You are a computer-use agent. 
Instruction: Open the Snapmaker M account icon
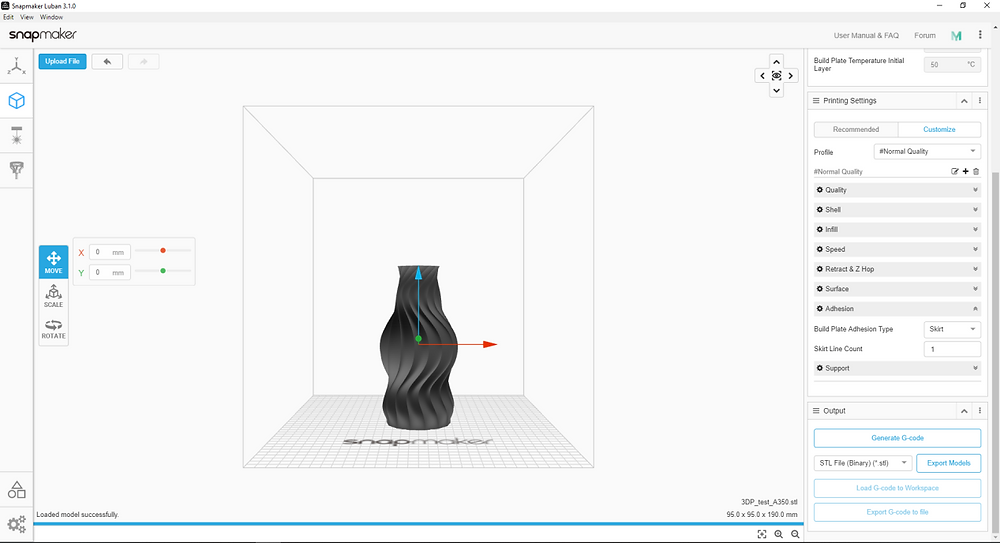[956, 36]
